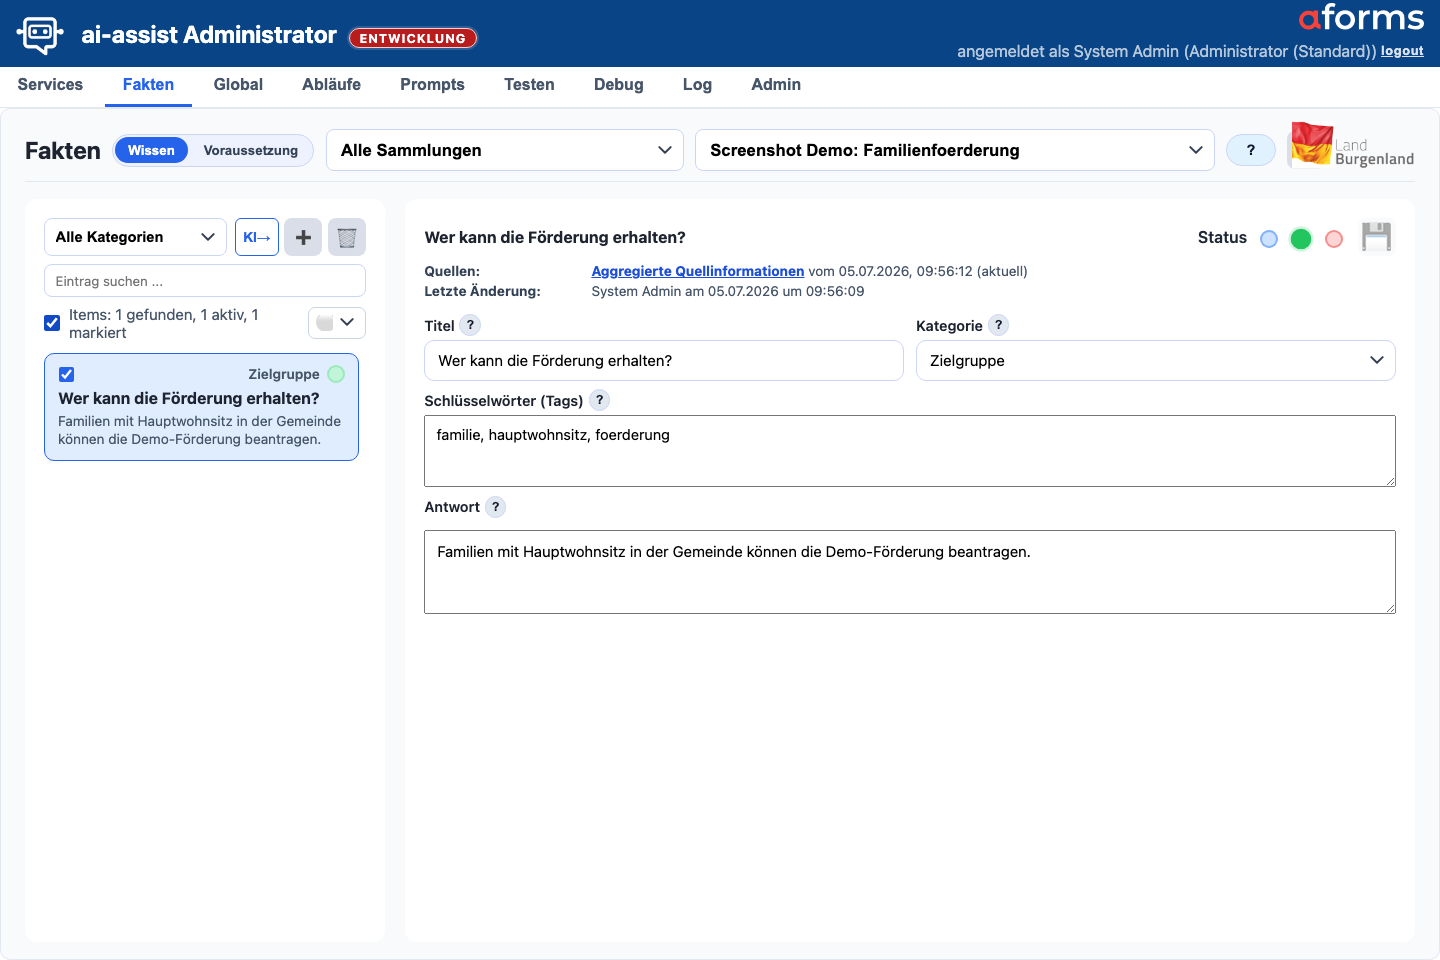Click the ai-assist robot logo icon
This screenshot has width=1440, height=960.
point(40,35)
